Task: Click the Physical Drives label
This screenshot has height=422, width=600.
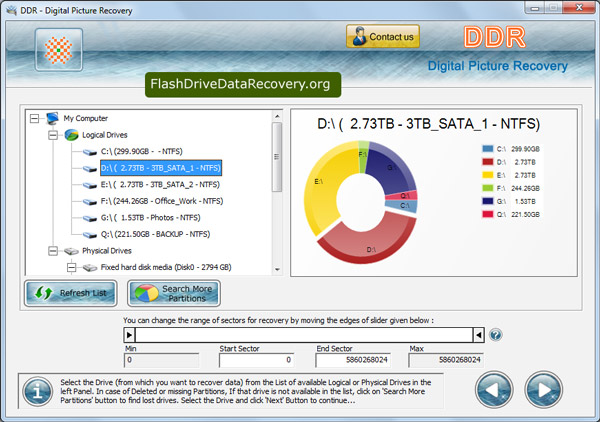Action: pyautogui.click(x=107, y=251)
